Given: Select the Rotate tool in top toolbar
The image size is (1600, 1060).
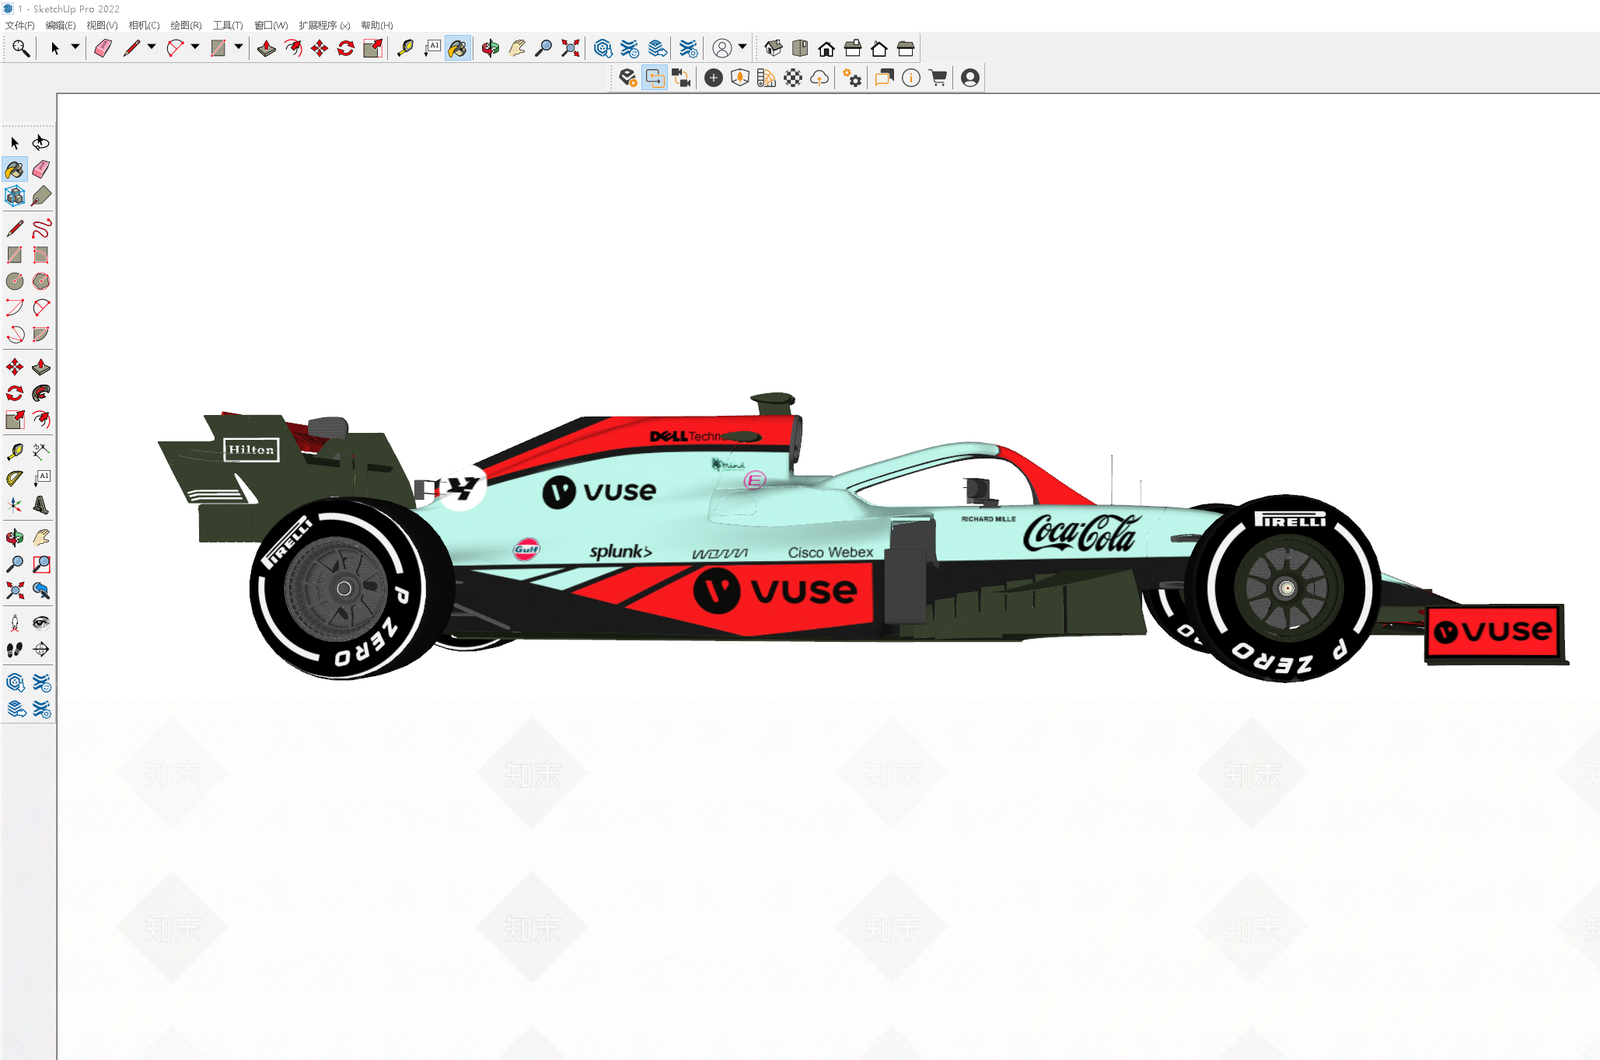Looking at the screenshot, I should point(346,48).
